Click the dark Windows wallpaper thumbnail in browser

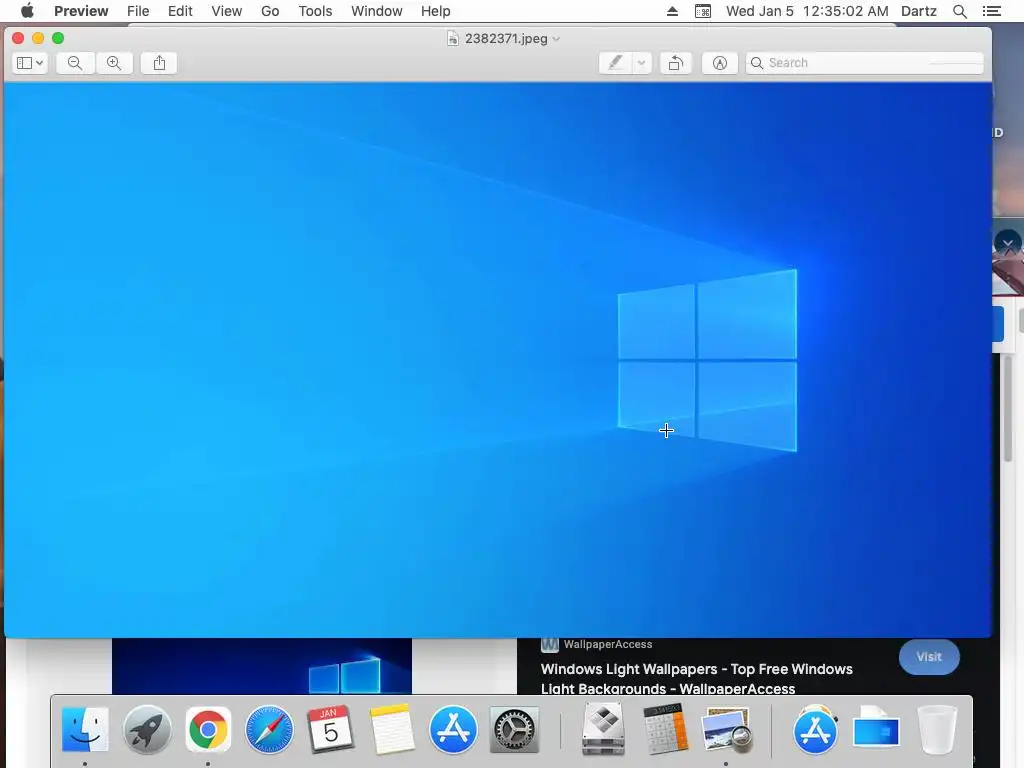262,666
